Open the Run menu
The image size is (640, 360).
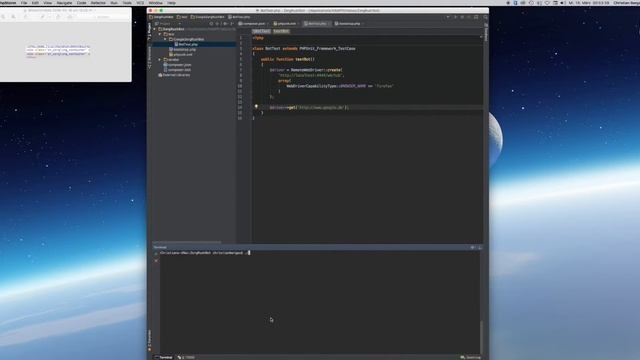tap(114, 2)
